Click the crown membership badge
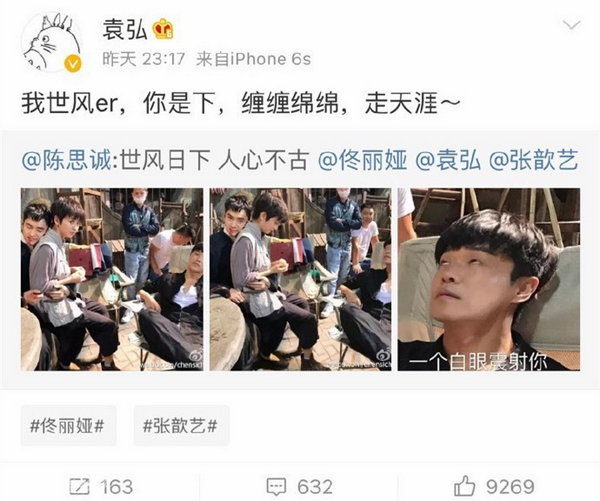600x501 pixels. point(163,29)
